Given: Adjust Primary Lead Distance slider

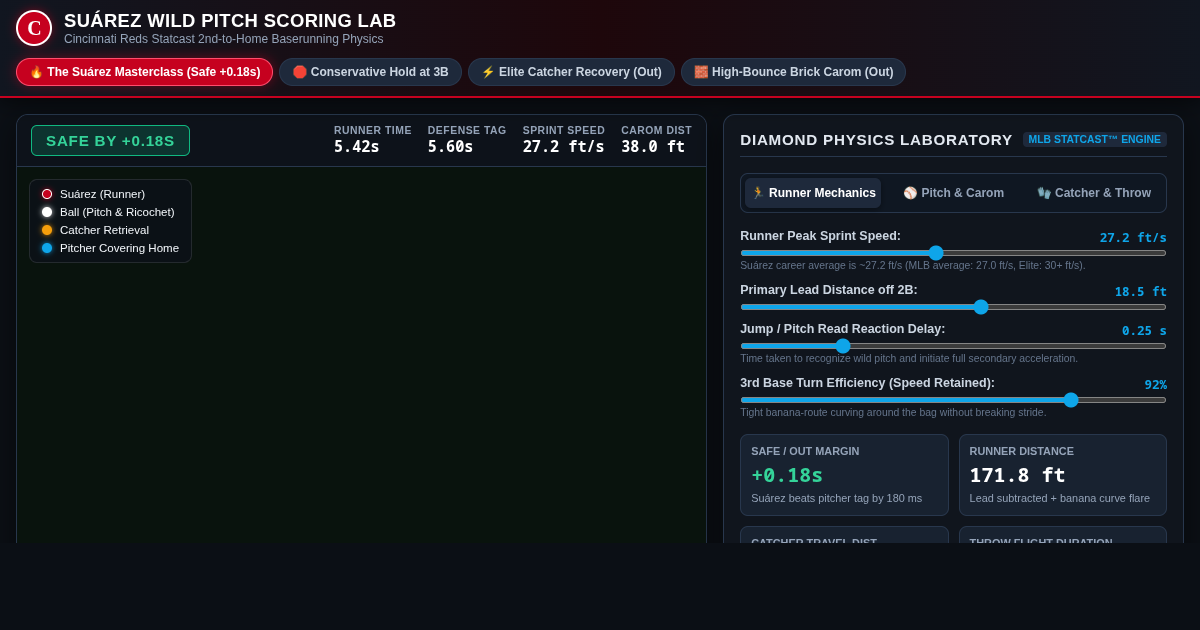Looking at the screenshot, I should coord(953,307).
